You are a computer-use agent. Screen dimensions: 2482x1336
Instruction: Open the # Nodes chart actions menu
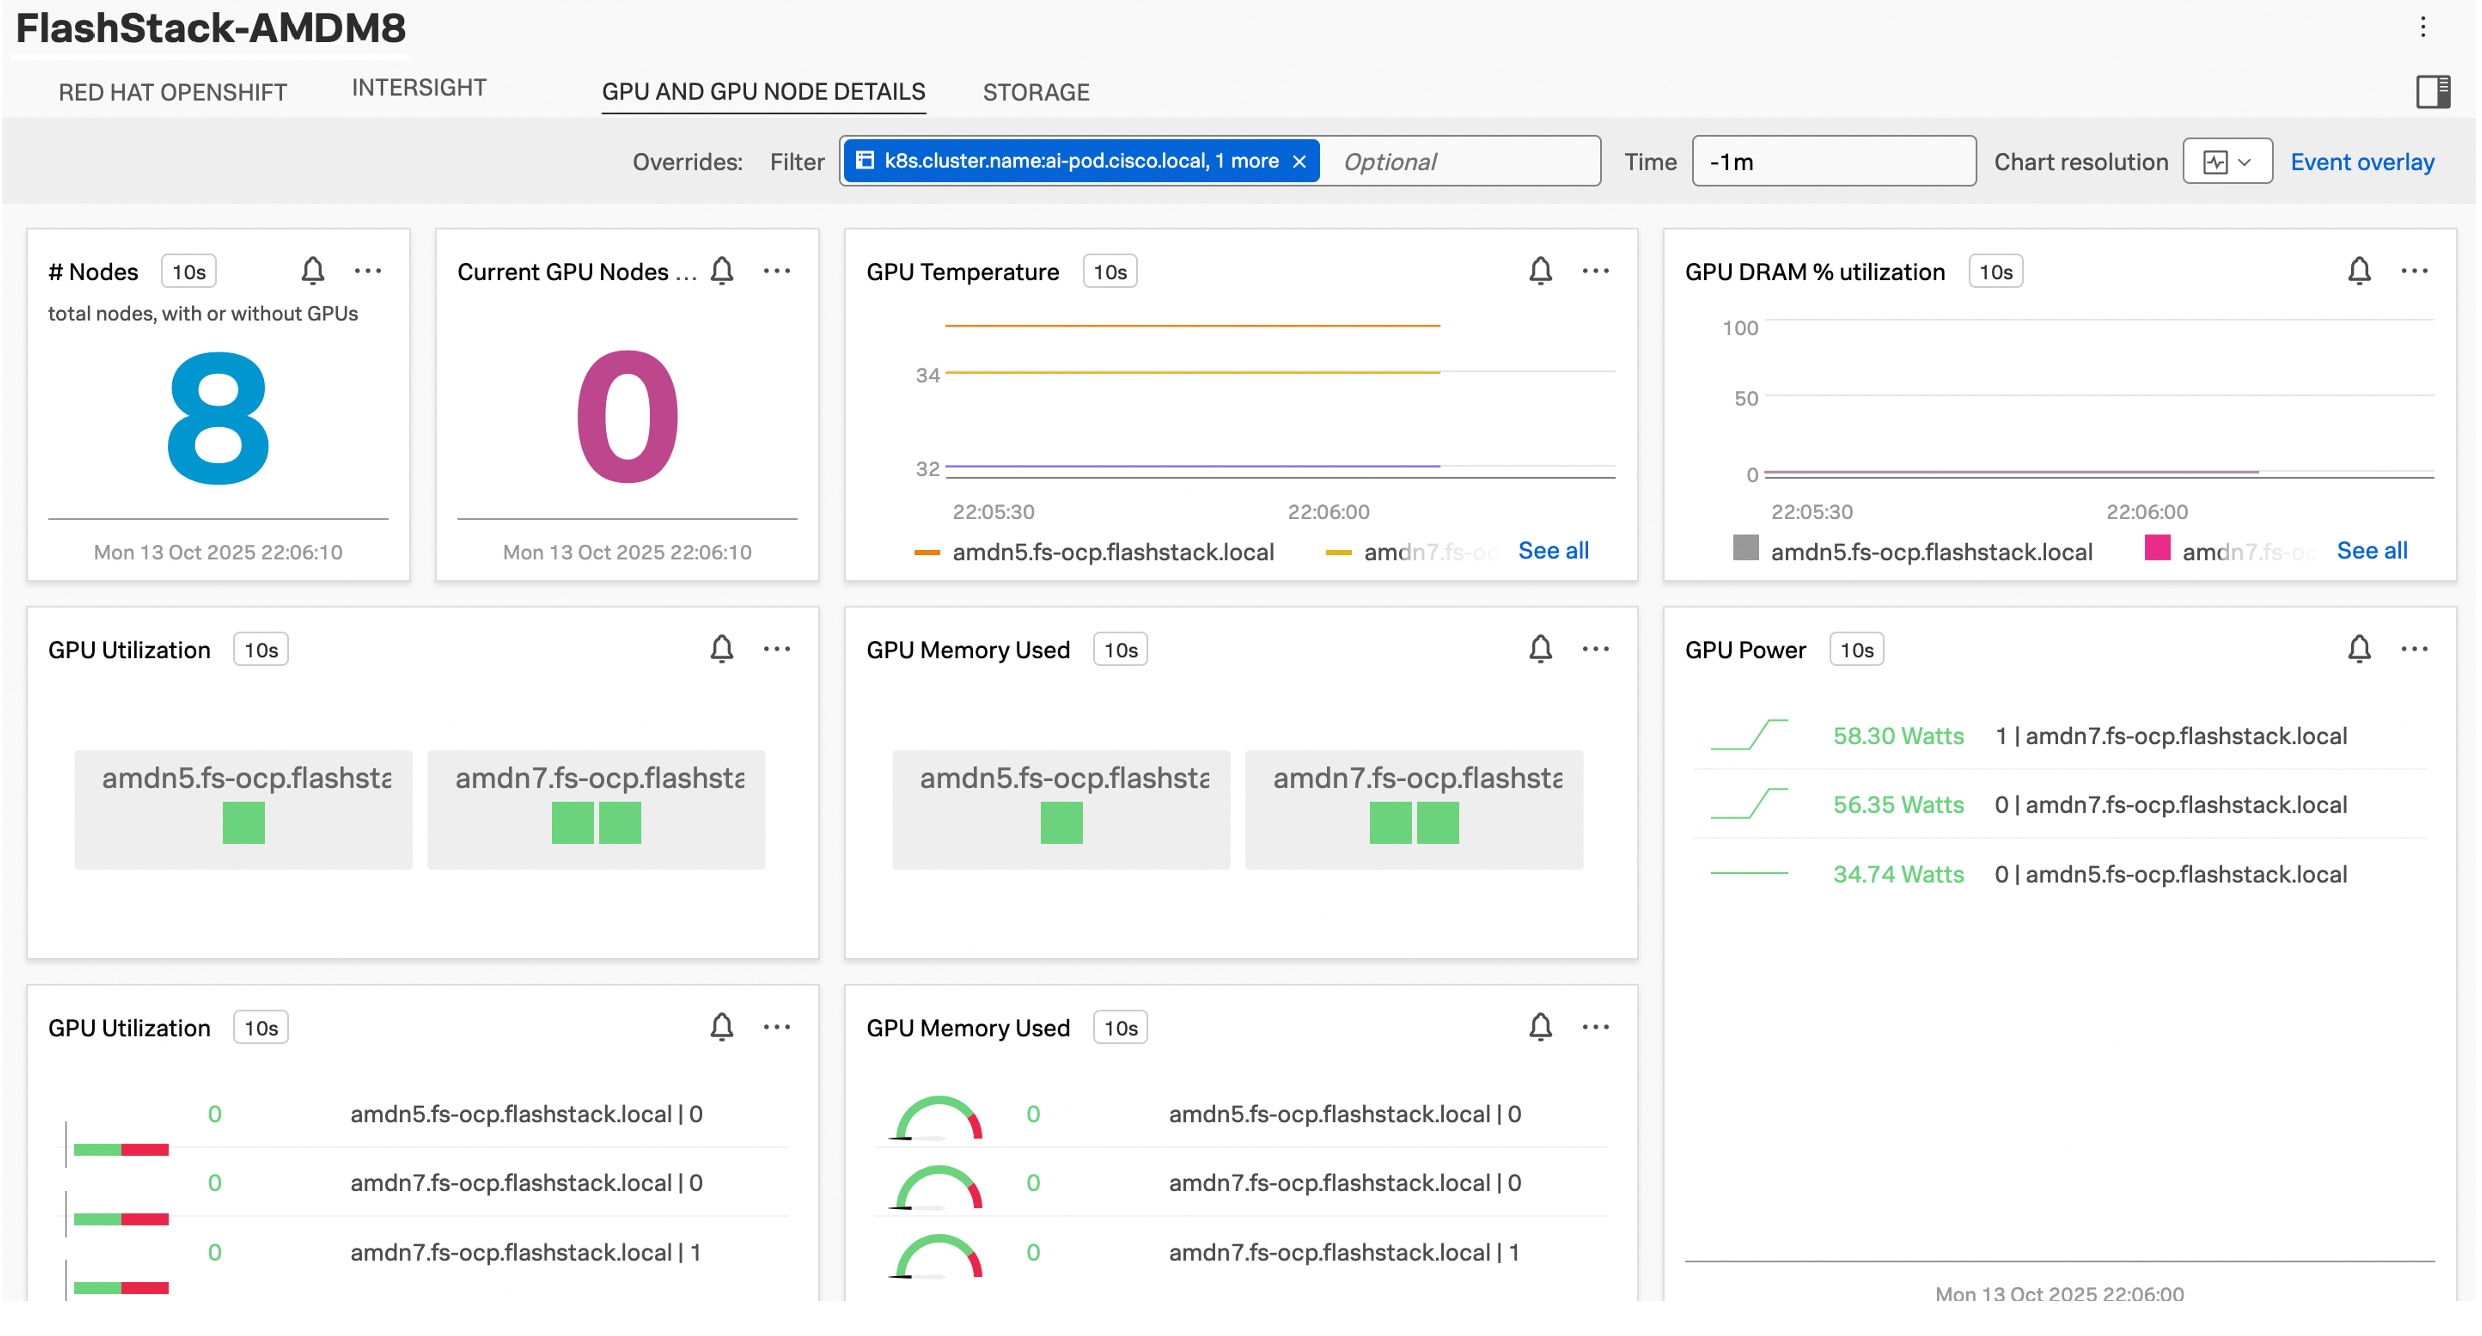pyautogui.click(x=368, y=271)
